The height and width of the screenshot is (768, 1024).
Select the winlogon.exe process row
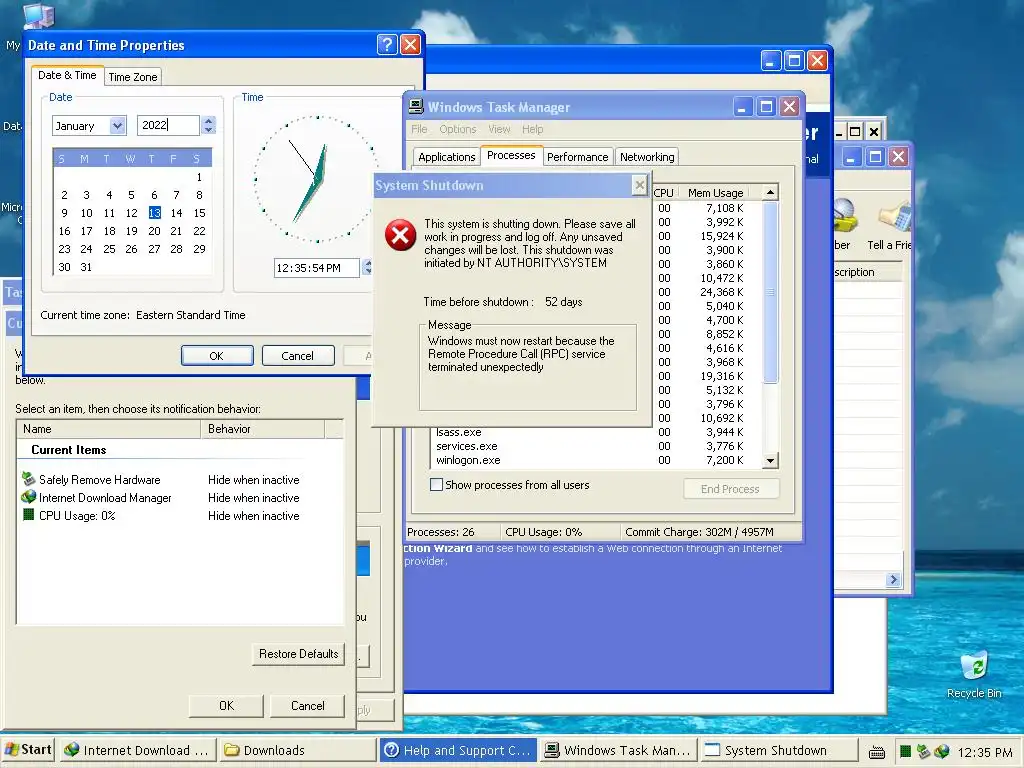597,460
